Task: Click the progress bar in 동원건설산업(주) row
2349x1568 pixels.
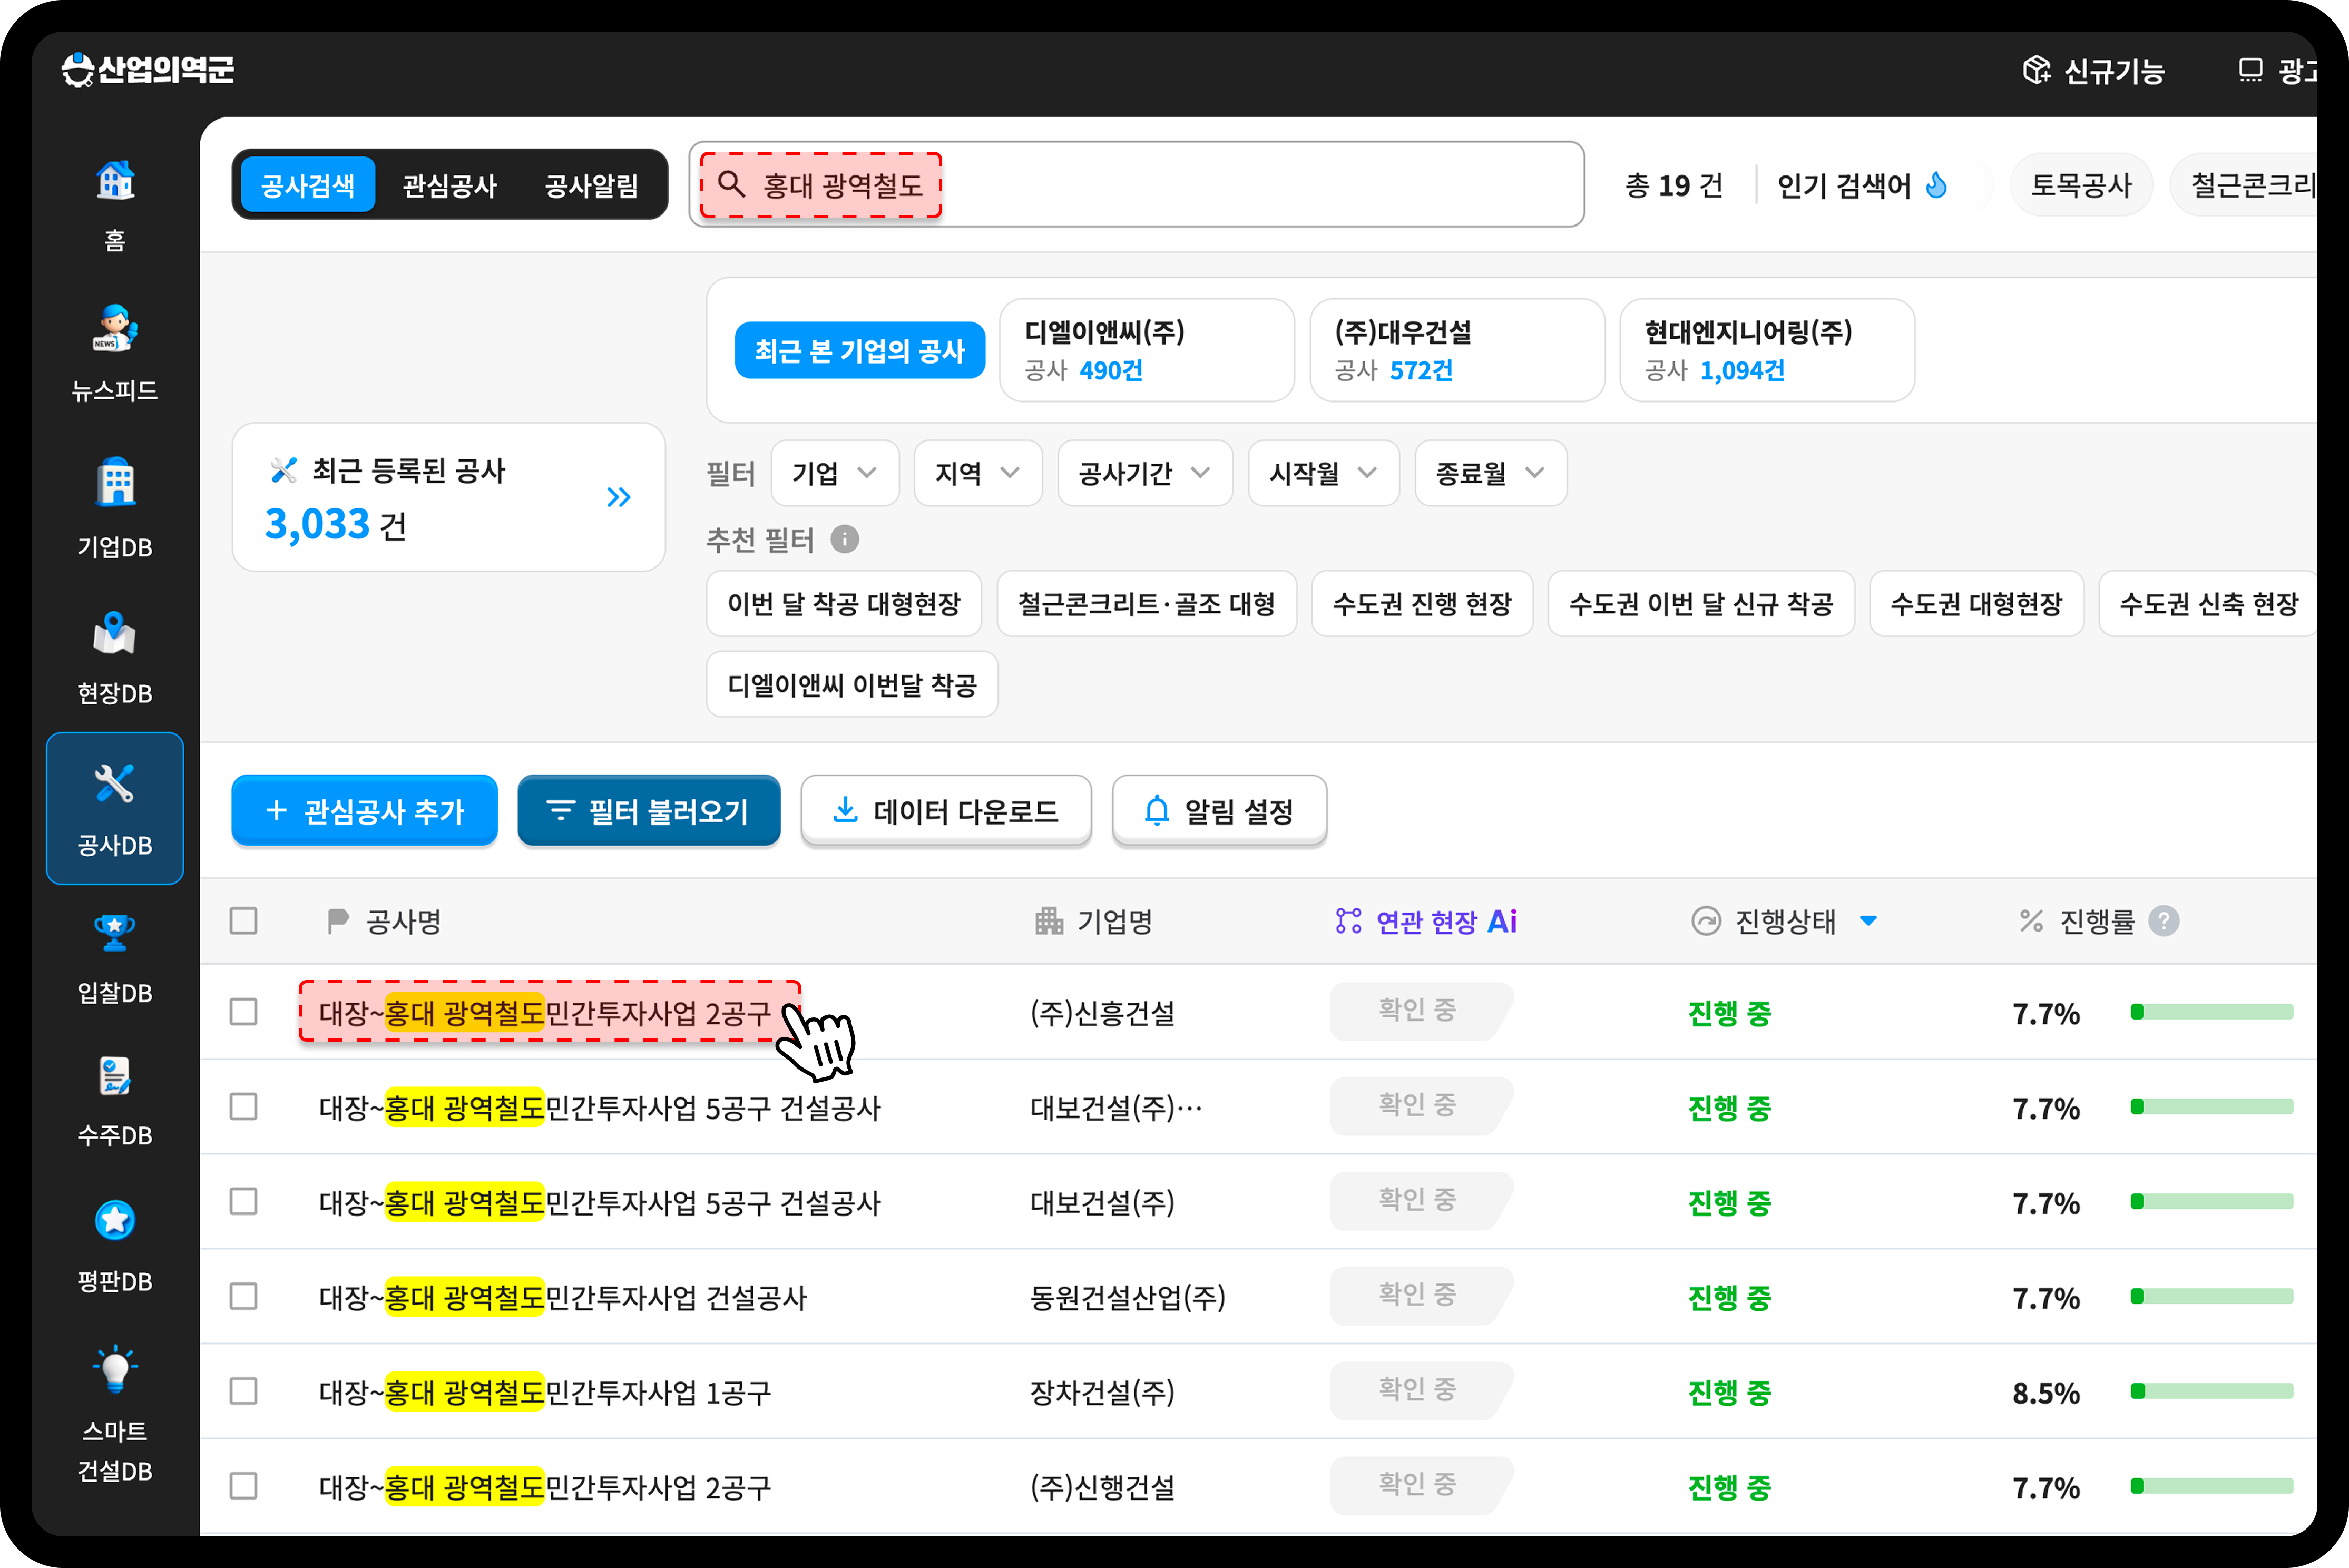Action: tap(2212, 1297)
